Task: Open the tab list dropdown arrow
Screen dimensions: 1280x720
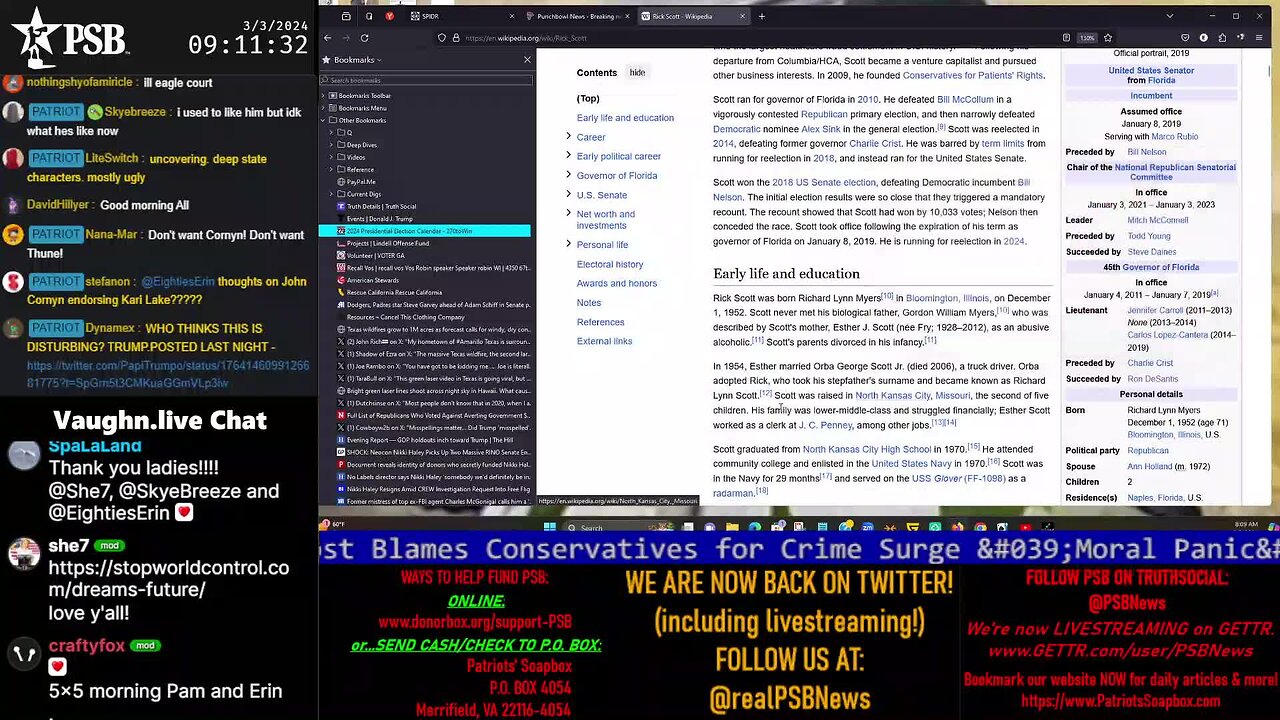Action: (x=1170, y=16)
